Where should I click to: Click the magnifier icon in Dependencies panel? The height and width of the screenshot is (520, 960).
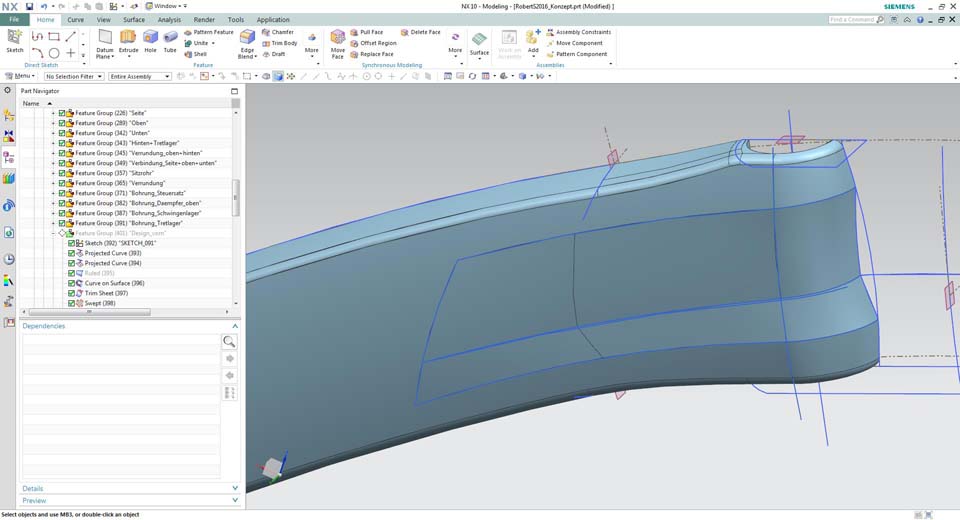[x=229, y=341]
